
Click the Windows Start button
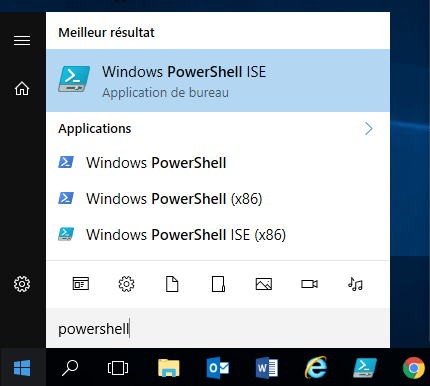[22, 368]
